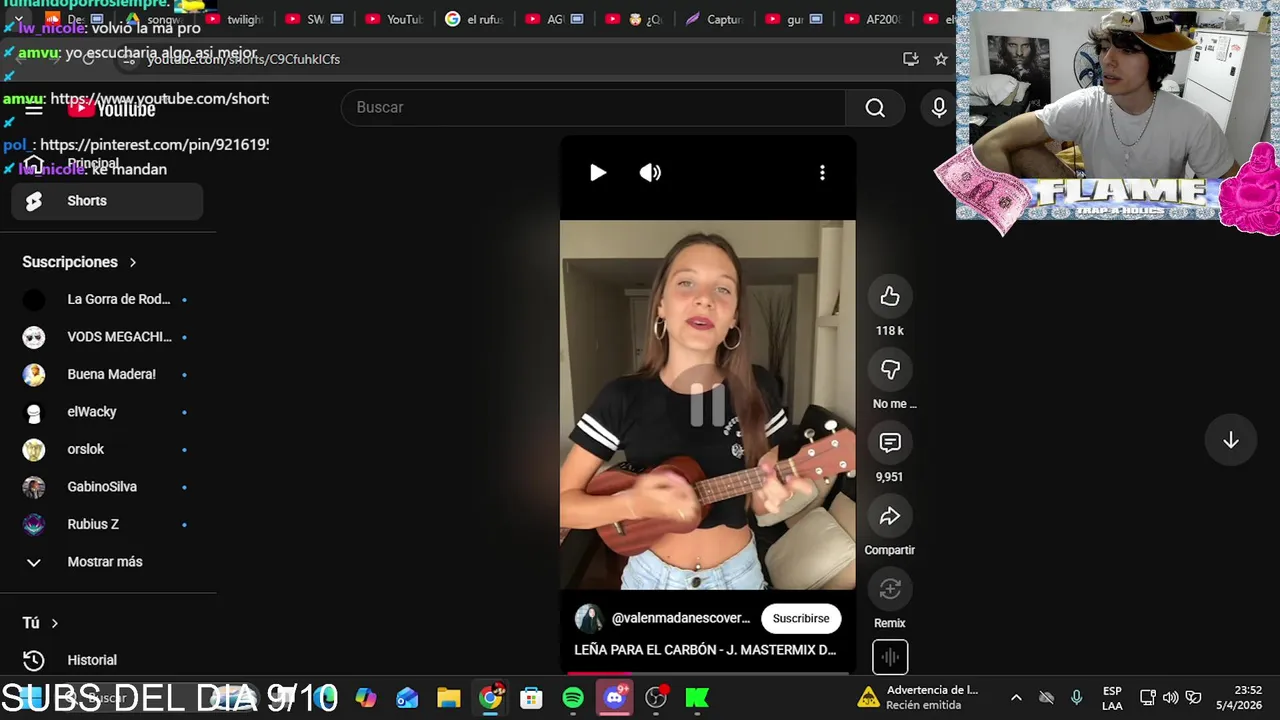Switch to the AF200 browser tab
This screenshot has width=1280, height=720.
(x=873, y=19)
